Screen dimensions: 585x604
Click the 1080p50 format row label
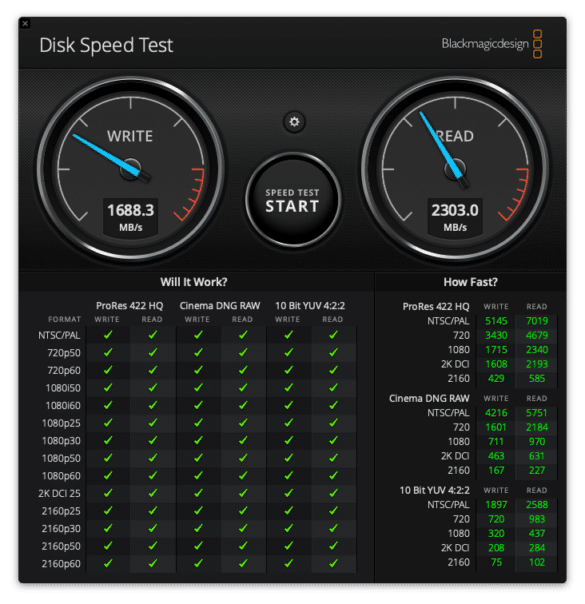pos(61,458)
